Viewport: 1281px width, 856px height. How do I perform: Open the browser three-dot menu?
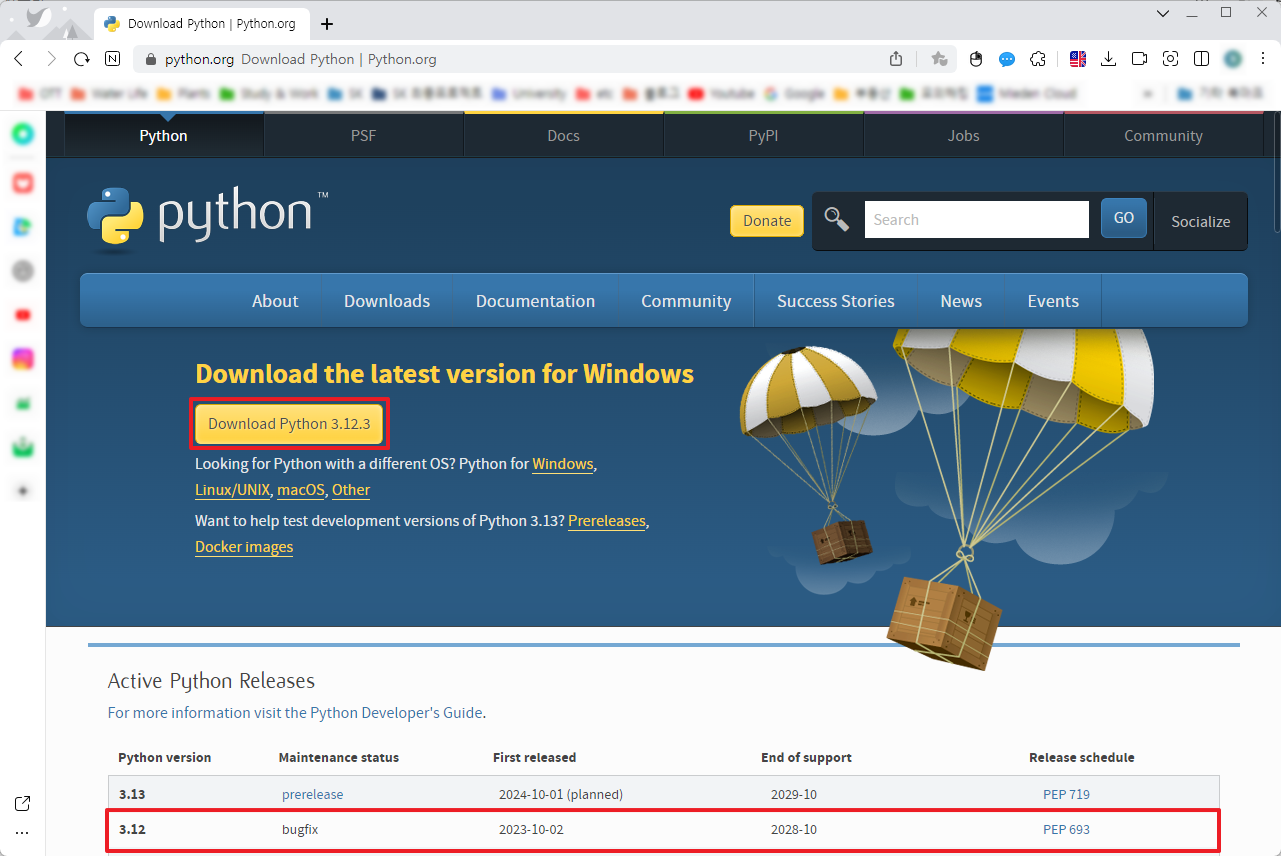(x=1262, y=59)
